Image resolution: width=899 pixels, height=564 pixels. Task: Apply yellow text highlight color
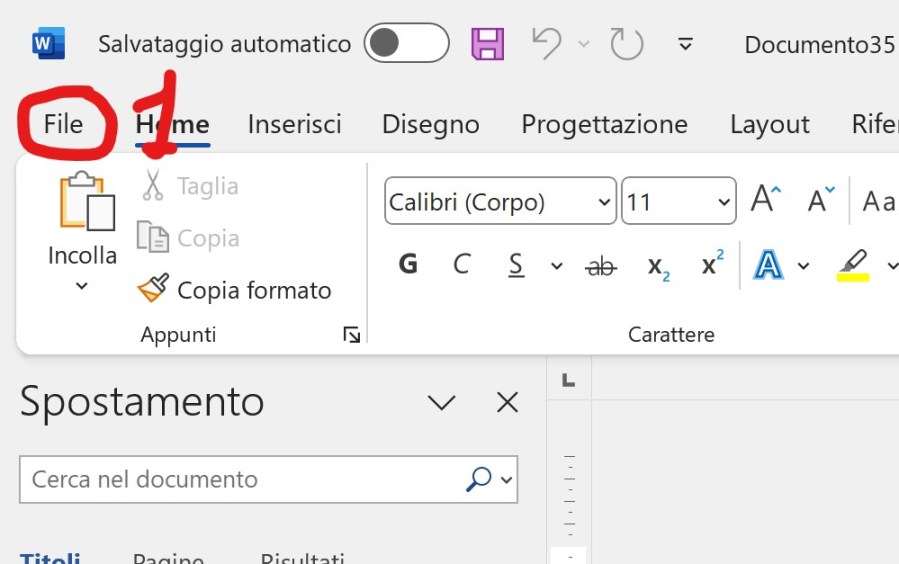[852, 266]
